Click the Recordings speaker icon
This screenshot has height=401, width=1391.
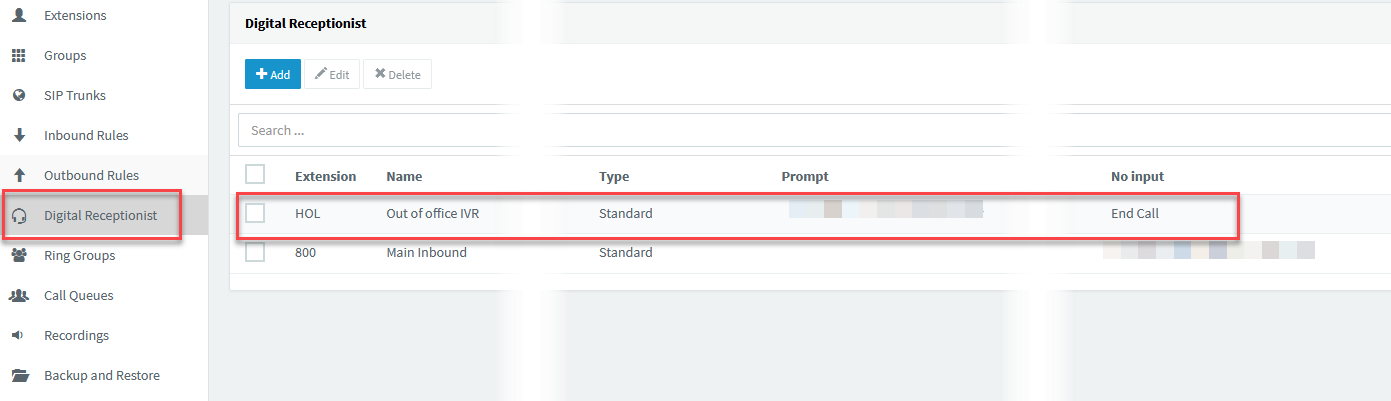pos(17,336)
